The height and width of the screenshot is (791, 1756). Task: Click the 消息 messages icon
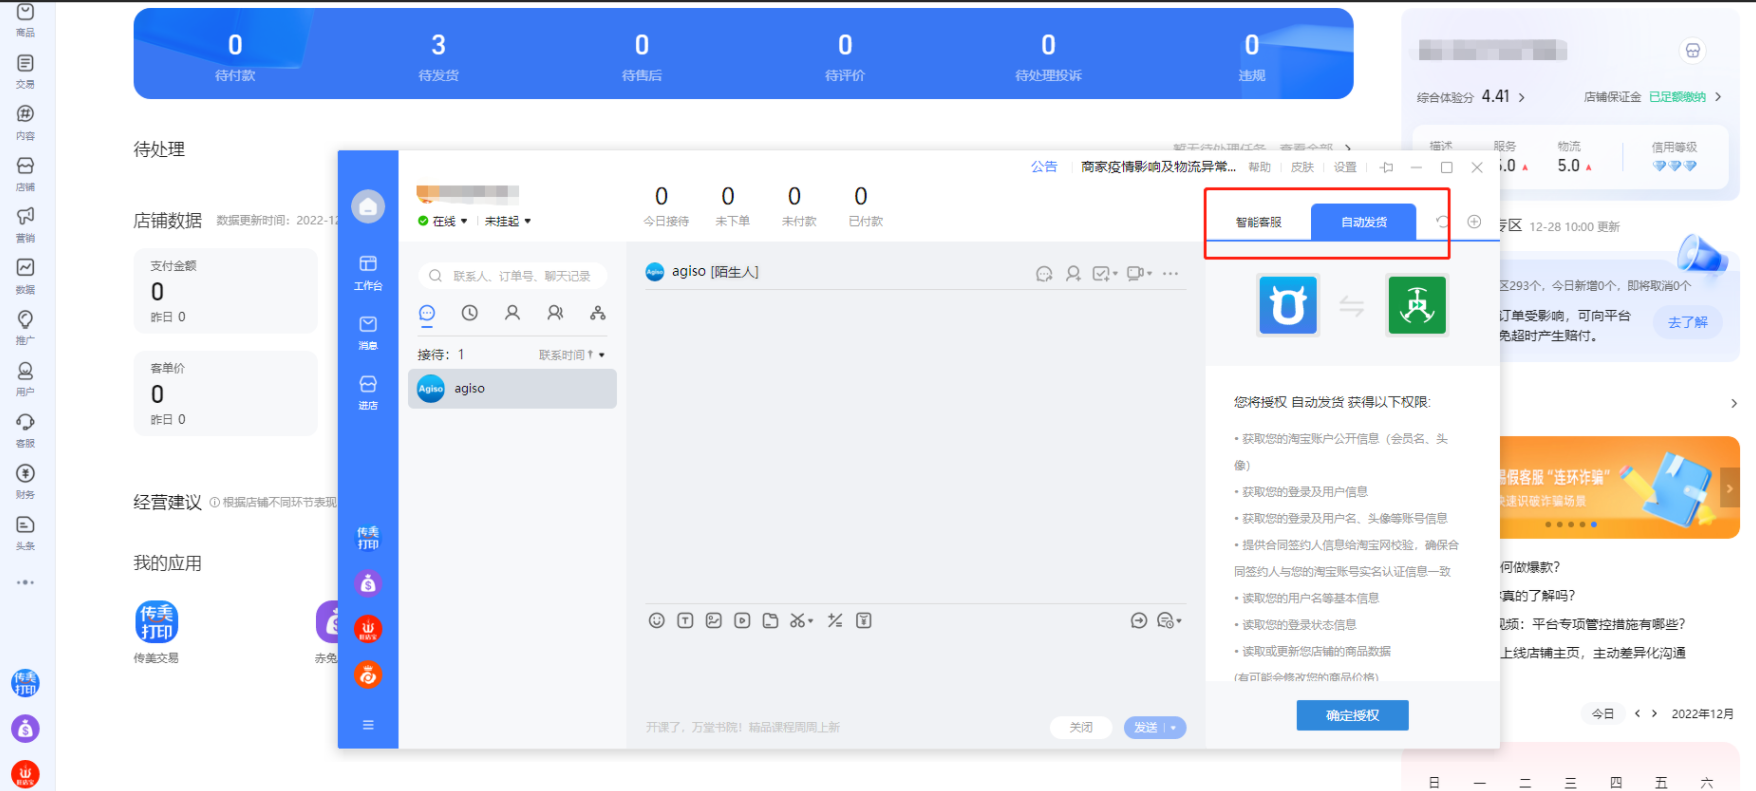pos(368,331)
